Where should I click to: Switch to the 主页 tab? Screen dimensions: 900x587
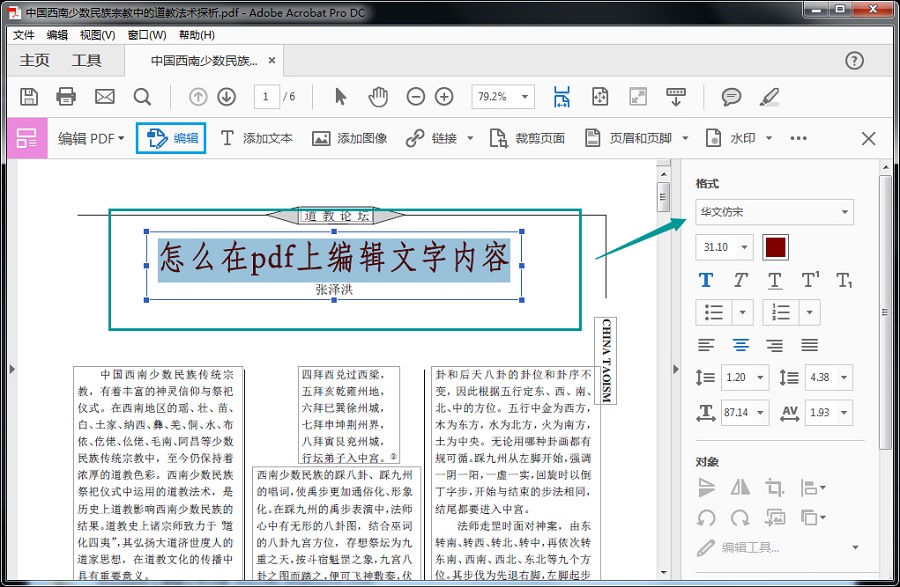pos(34,60)
